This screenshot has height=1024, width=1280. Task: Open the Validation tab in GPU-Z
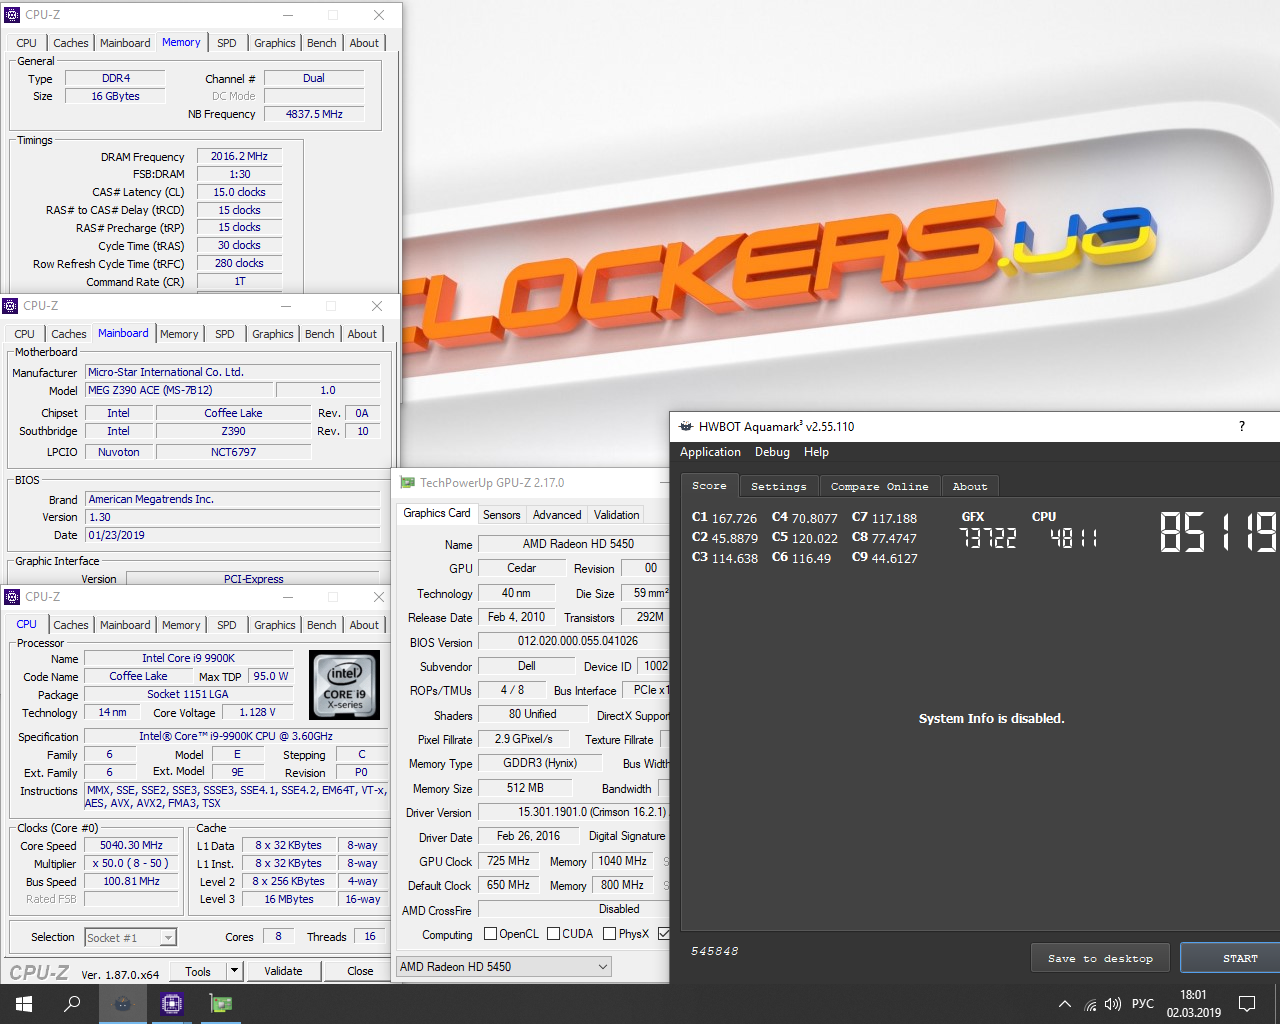click(x=616, y=515)
